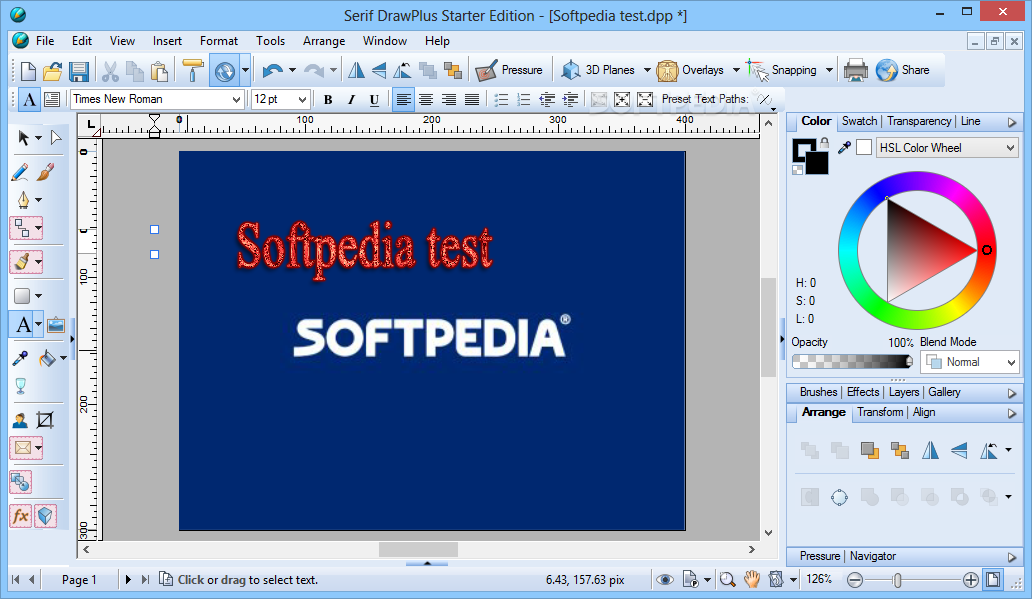Click the zoom out minus button
This screenshot has height=599, width=1032.
tap(855, 580)
